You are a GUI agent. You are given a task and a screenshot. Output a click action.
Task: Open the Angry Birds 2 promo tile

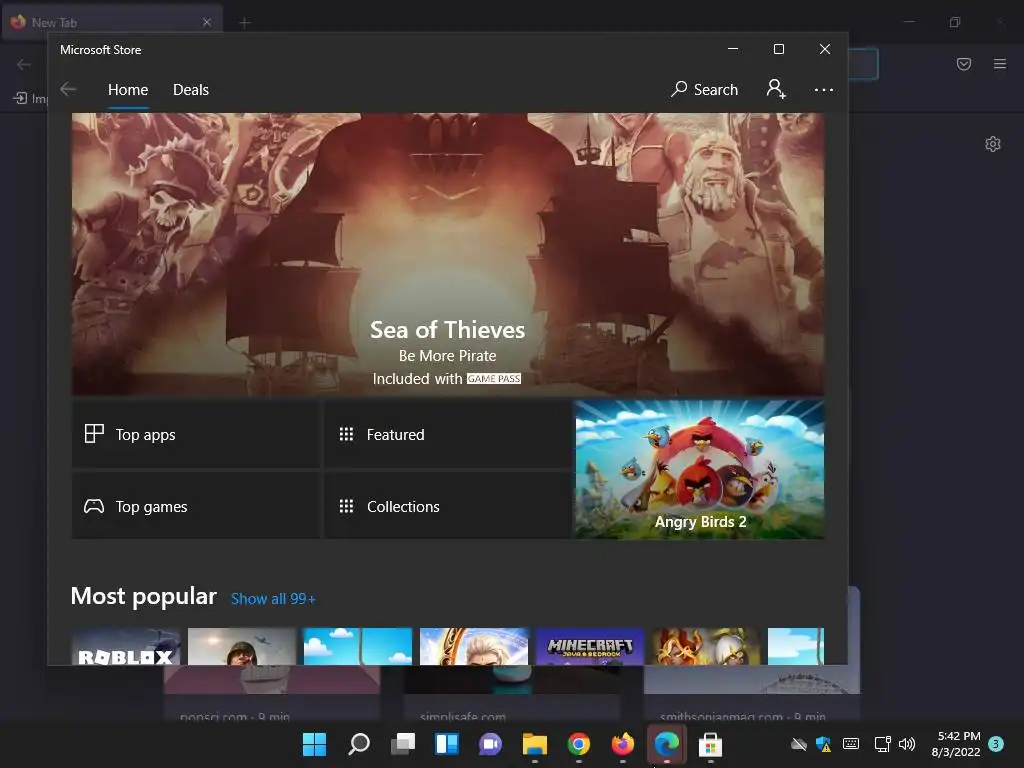point(699,470)
